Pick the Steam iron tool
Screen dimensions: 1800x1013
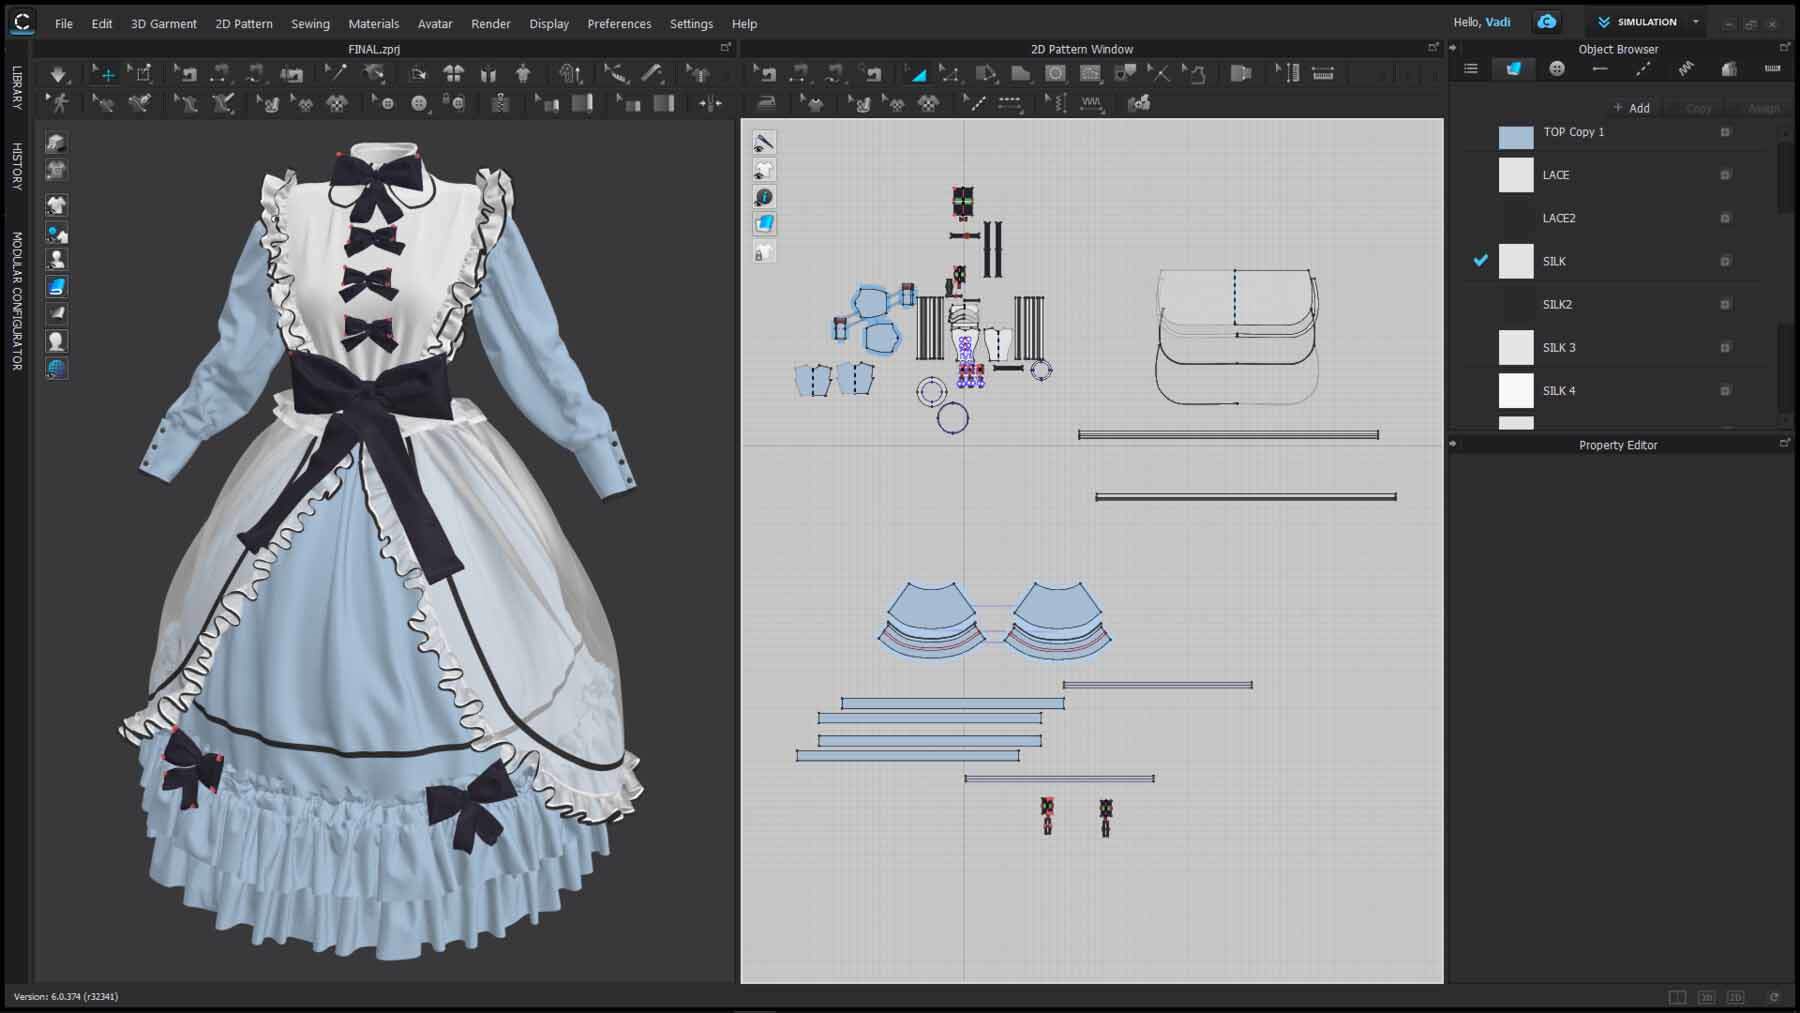point(766,103)
